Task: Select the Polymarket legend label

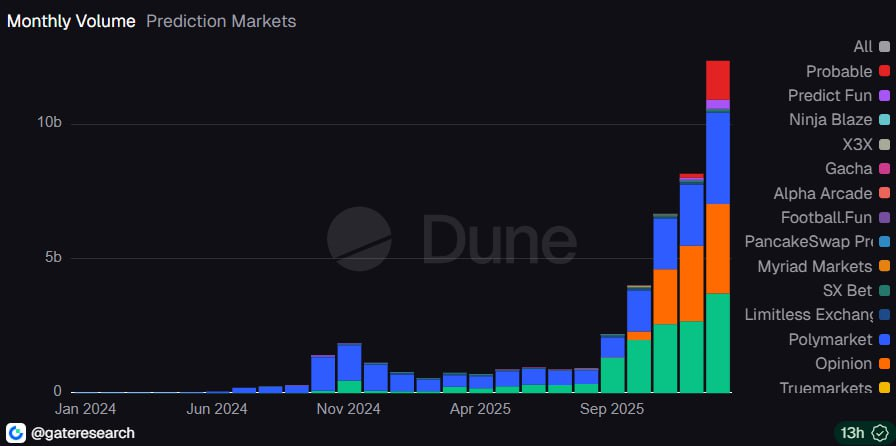Action: pyautogui.click(x=830, y=340)
